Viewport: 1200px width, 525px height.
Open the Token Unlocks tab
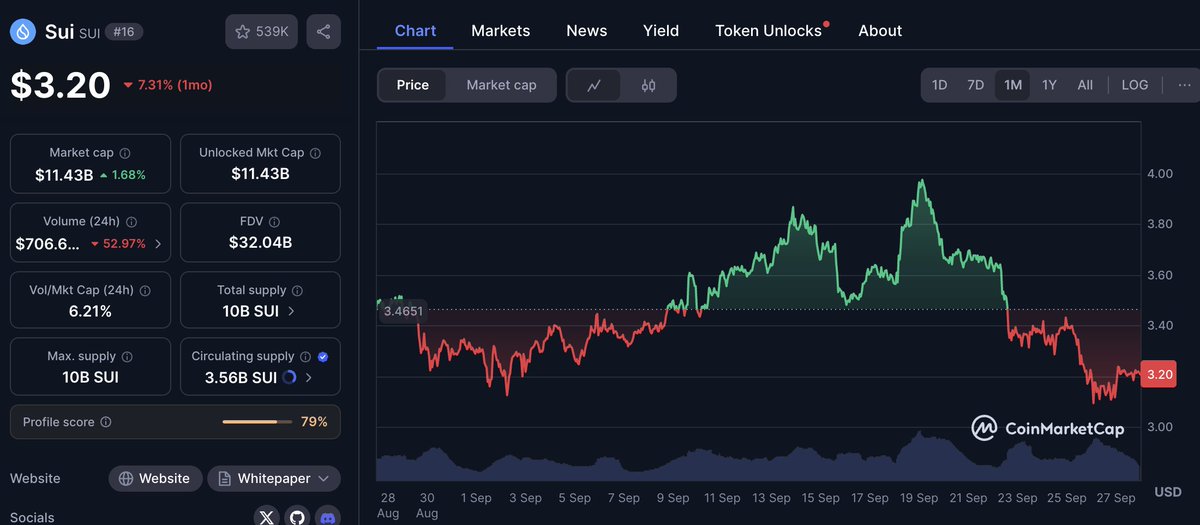click(x=769, y=31)
